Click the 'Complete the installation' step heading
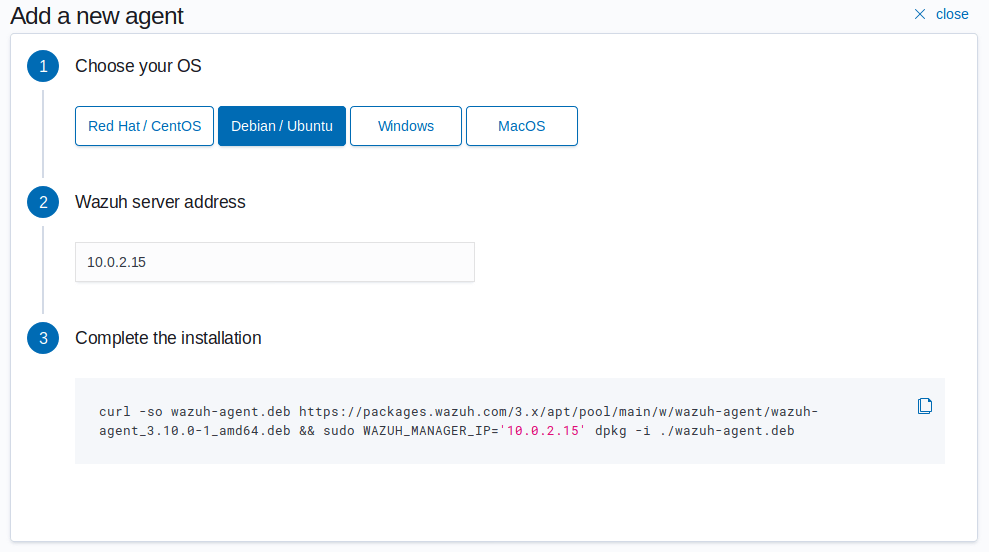 [168, 338]
